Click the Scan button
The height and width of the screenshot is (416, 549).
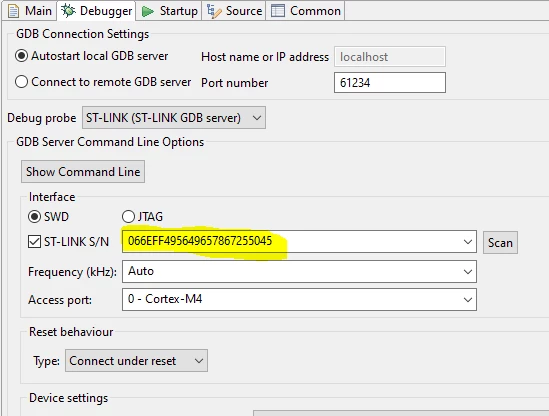tap(500, 243)
